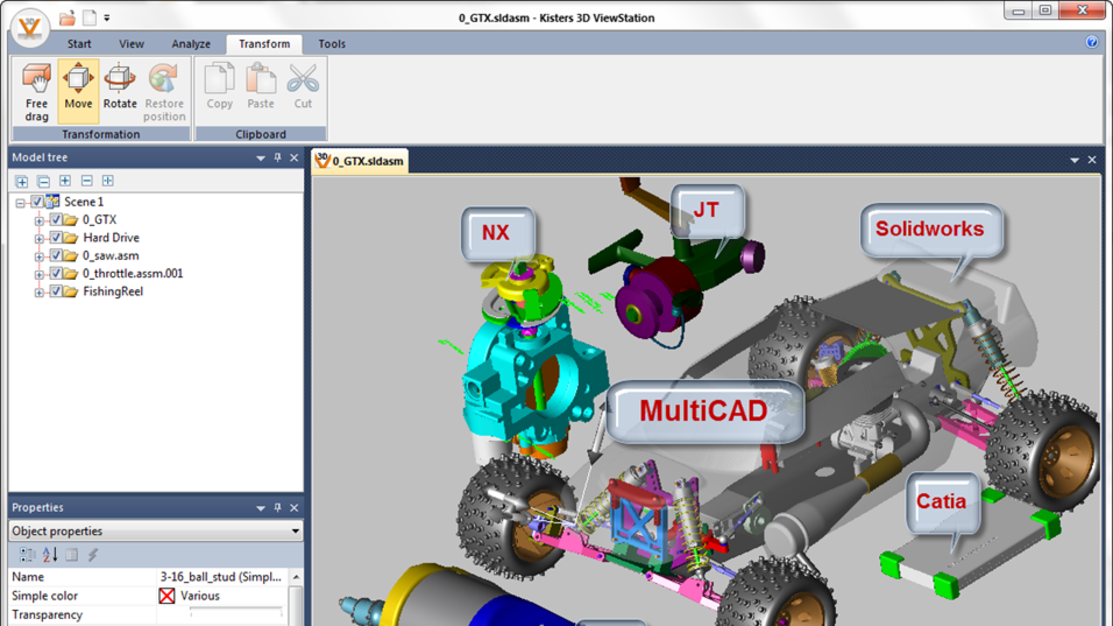
Task: Open the Properties panel options arrow
Action: click(x=261, y=508)
